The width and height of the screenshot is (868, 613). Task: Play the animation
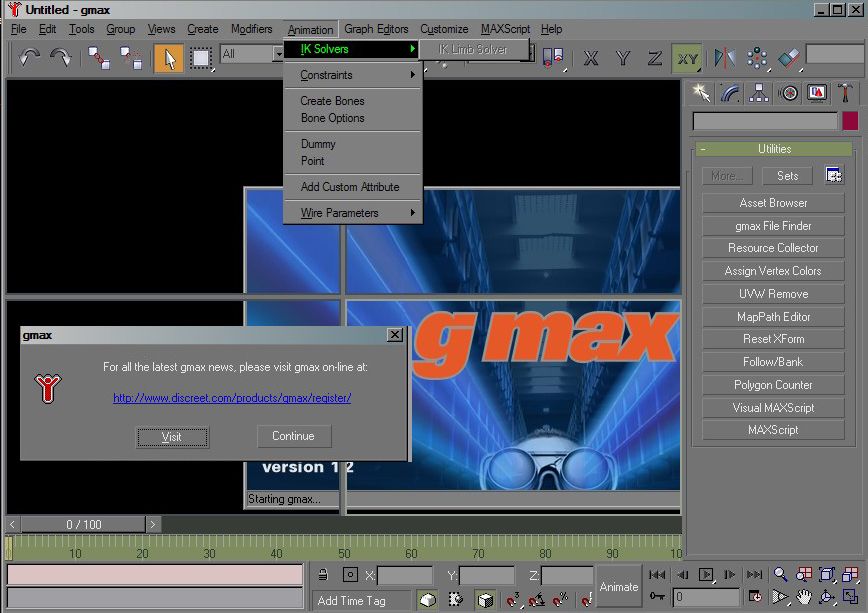click(706, 574)
